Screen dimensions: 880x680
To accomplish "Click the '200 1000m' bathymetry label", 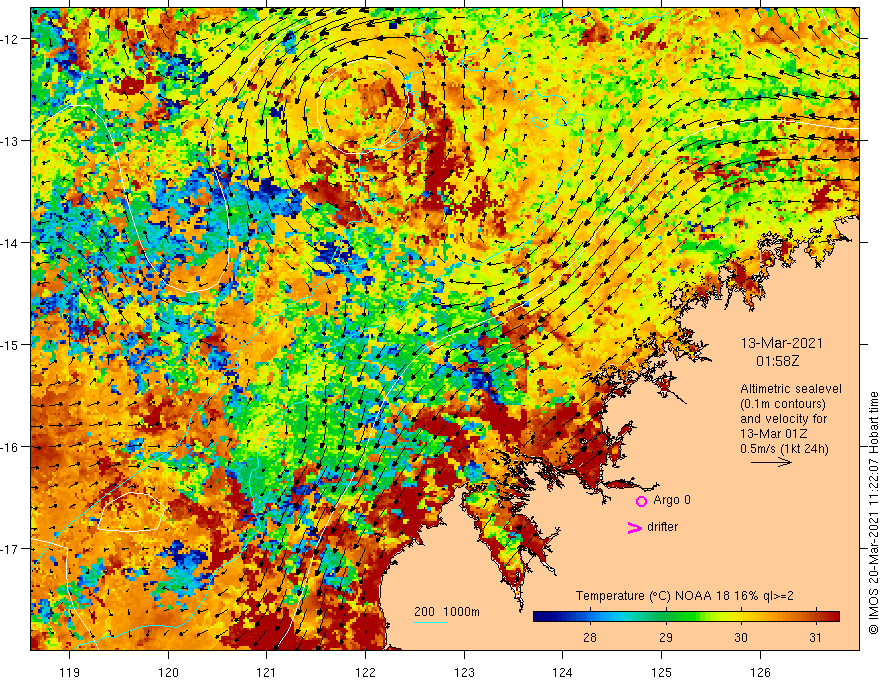I will [x=447, y=612].
